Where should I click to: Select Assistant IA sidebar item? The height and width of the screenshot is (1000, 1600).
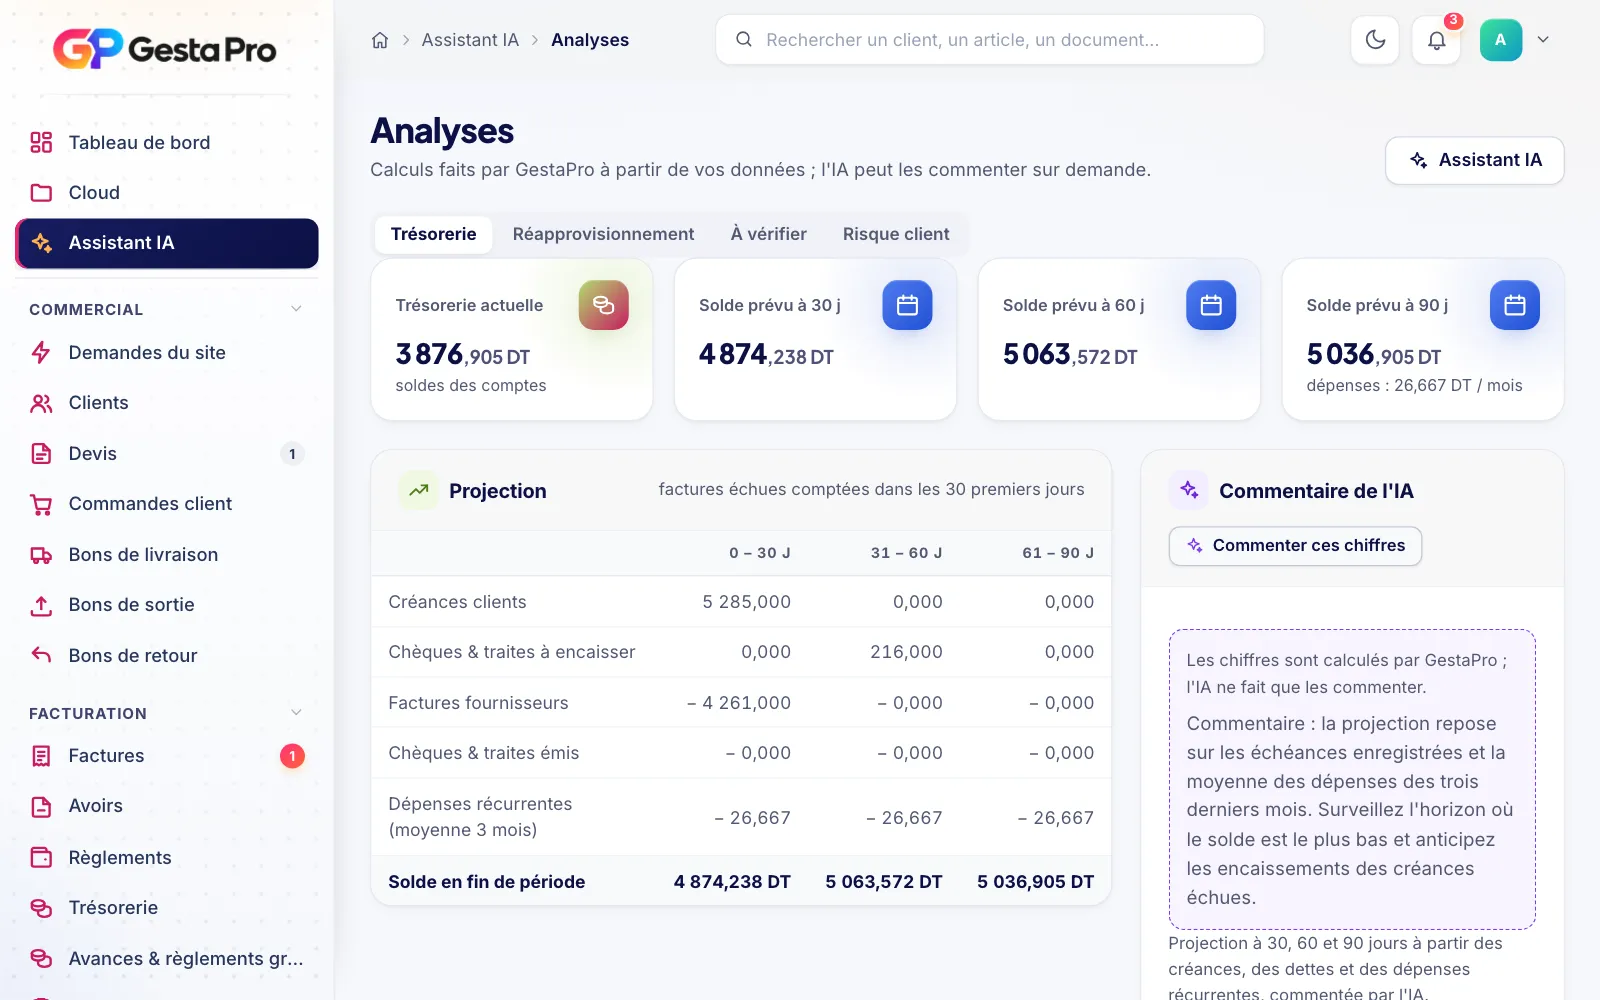click(x=167, y=243)
